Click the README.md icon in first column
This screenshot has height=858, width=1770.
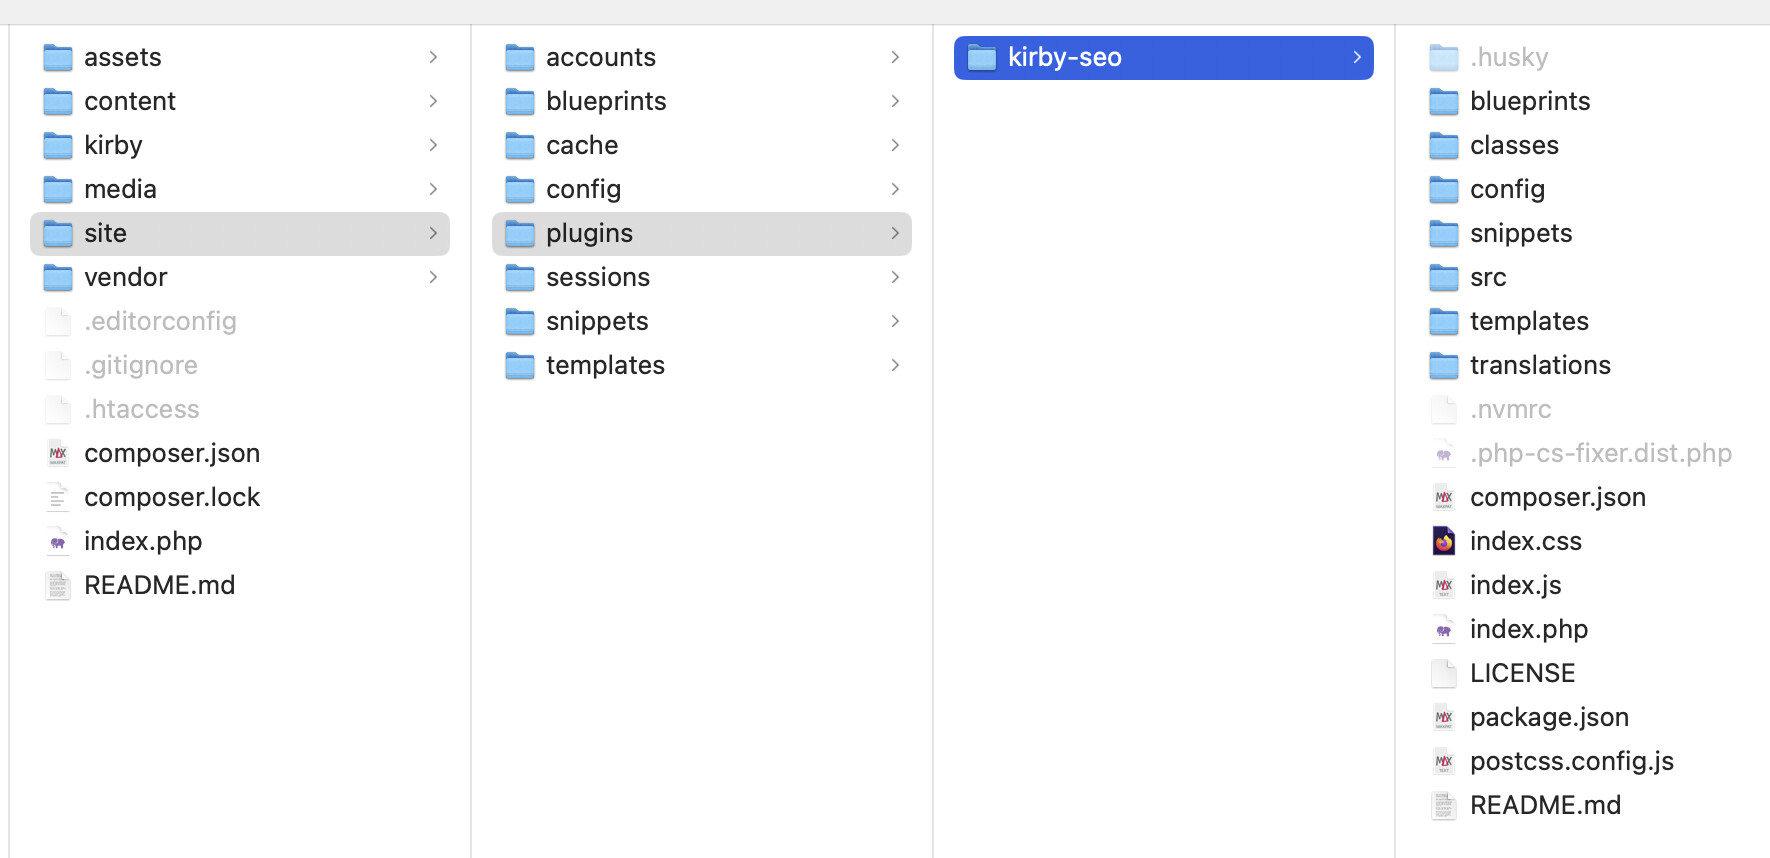click(58, 585)
